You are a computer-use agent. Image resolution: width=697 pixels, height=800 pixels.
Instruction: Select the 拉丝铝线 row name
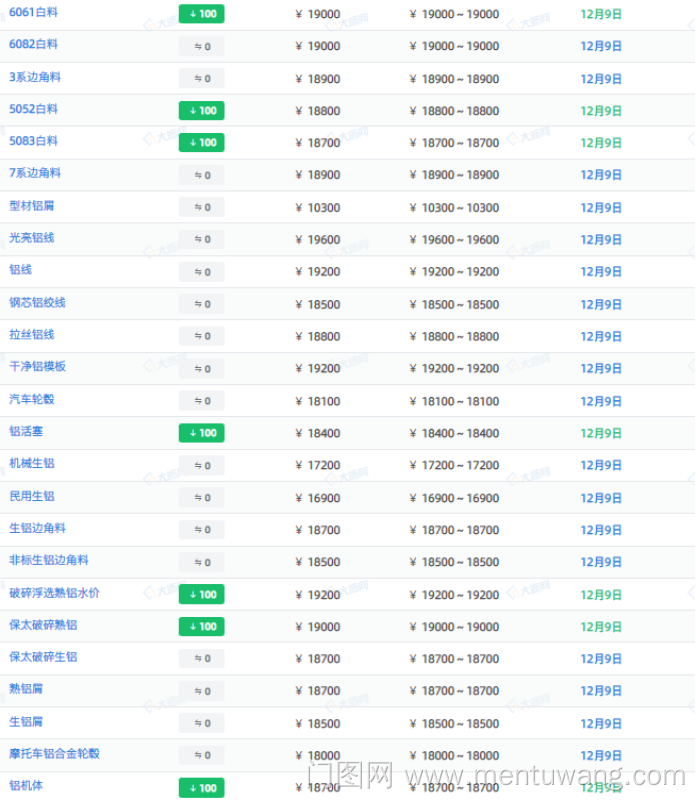point(31,334)
